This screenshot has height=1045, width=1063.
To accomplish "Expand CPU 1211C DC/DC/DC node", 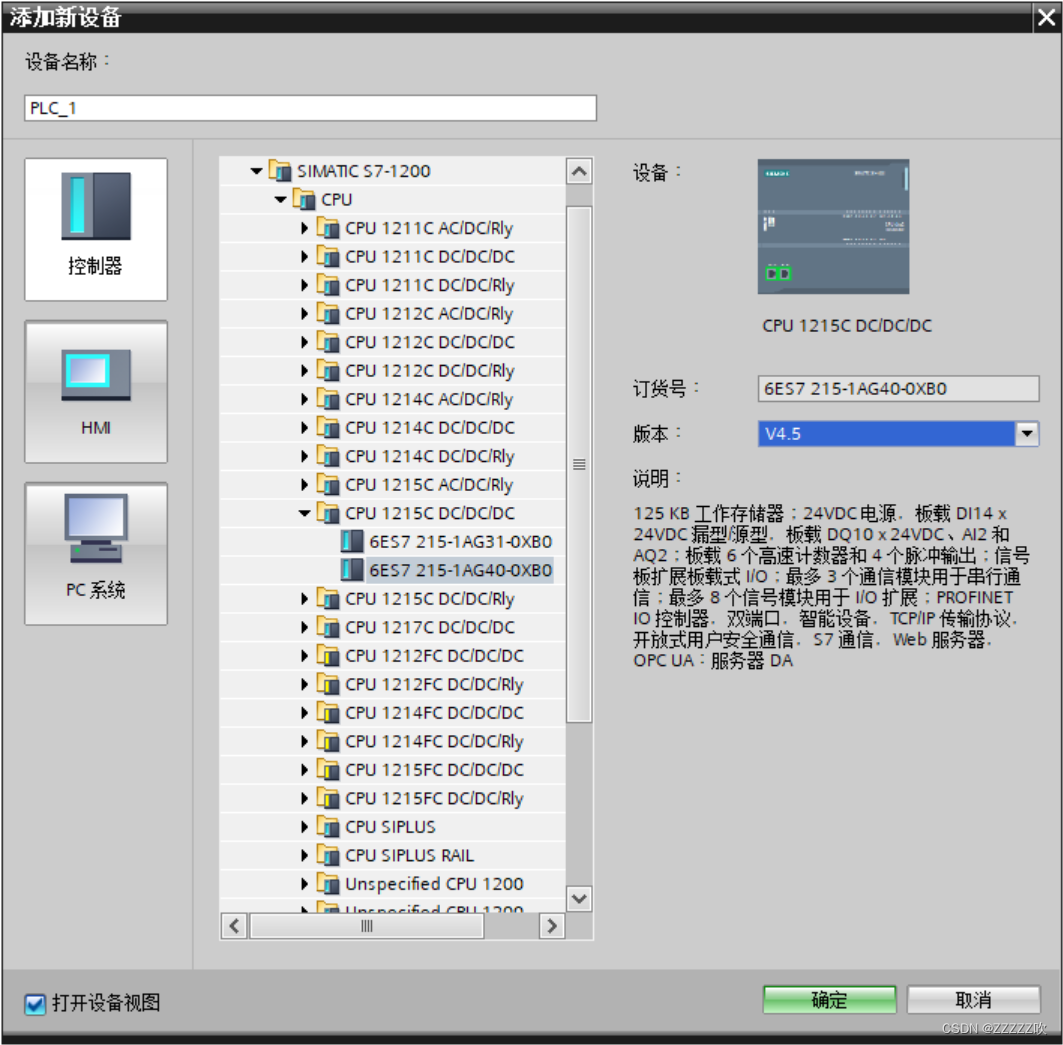I will pos(304,256).
